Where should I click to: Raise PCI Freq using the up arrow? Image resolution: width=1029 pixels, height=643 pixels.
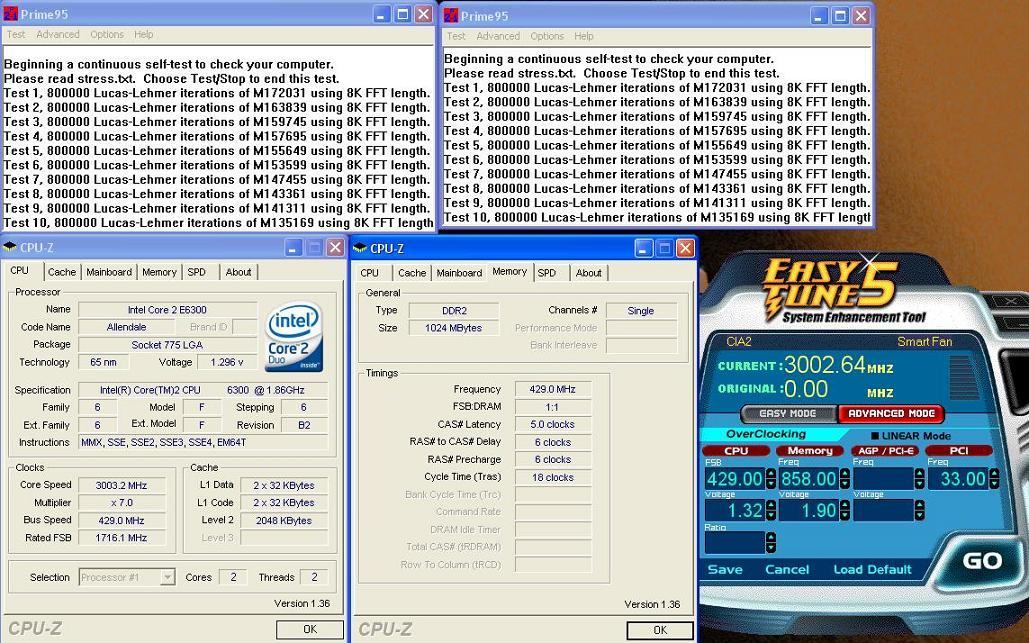[x=994, y=473]
